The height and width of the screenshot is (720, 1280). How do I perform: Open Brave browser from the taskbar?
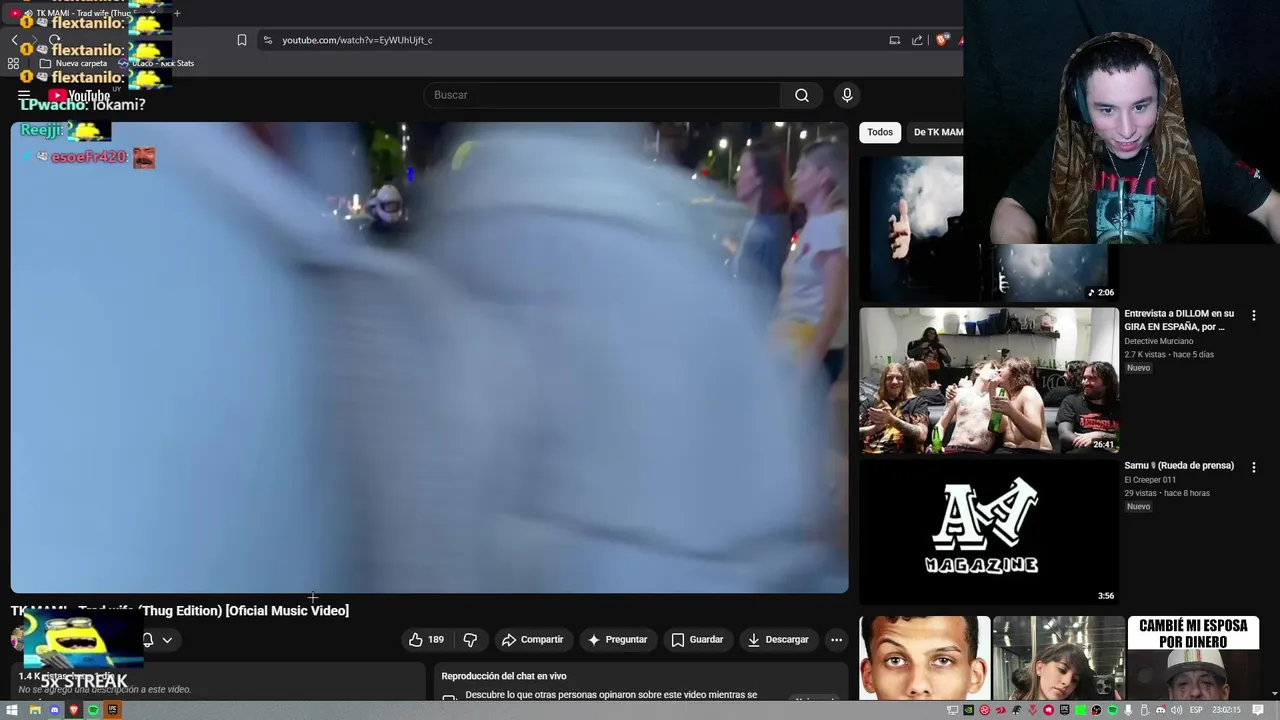[74, 710]
